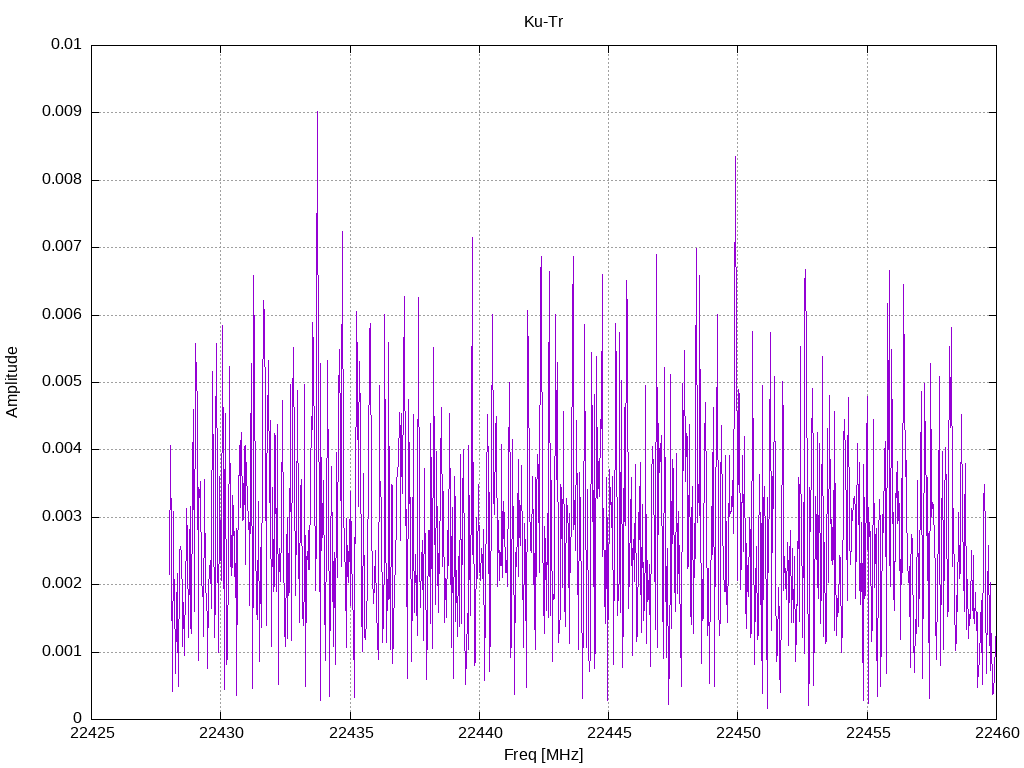The image size is (1024, 768).
Task: Click the x-axis tick label 22455
Action: point(867,733)
